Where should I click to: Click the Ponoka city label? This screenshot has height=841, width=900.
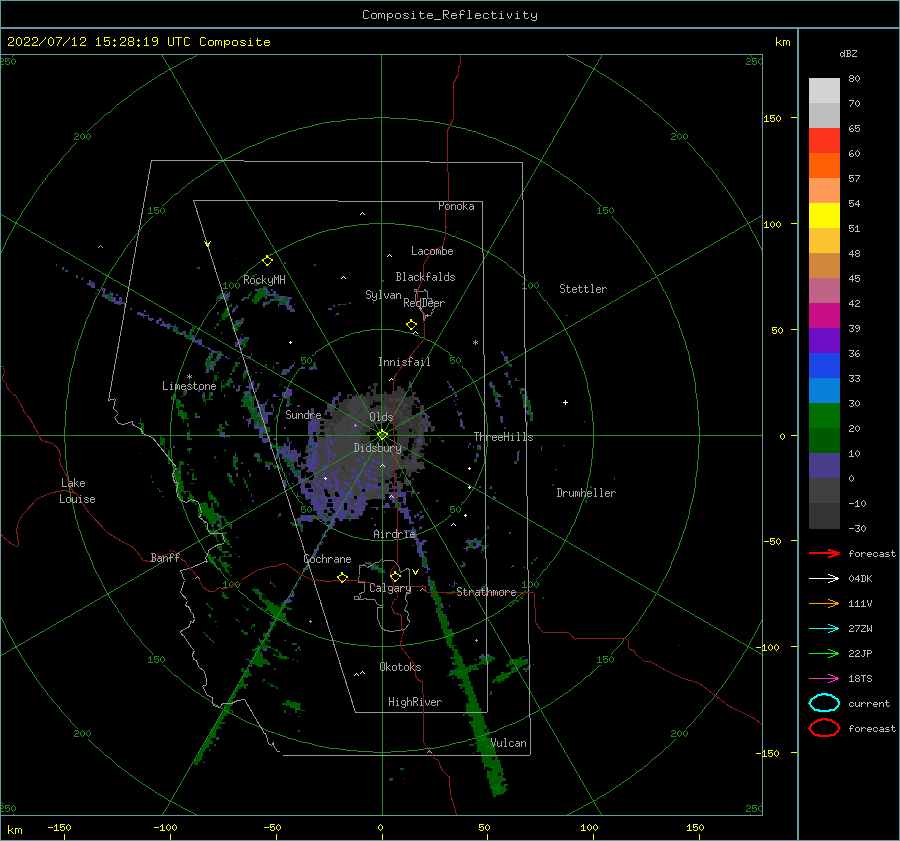click(x=456, y=206)
